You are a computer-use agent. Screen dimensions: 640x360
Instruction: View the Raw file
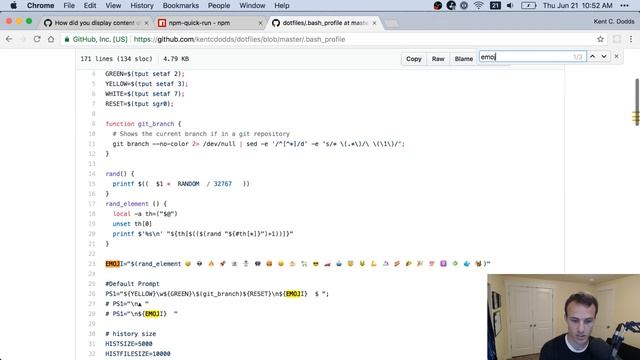coord(438,59)
